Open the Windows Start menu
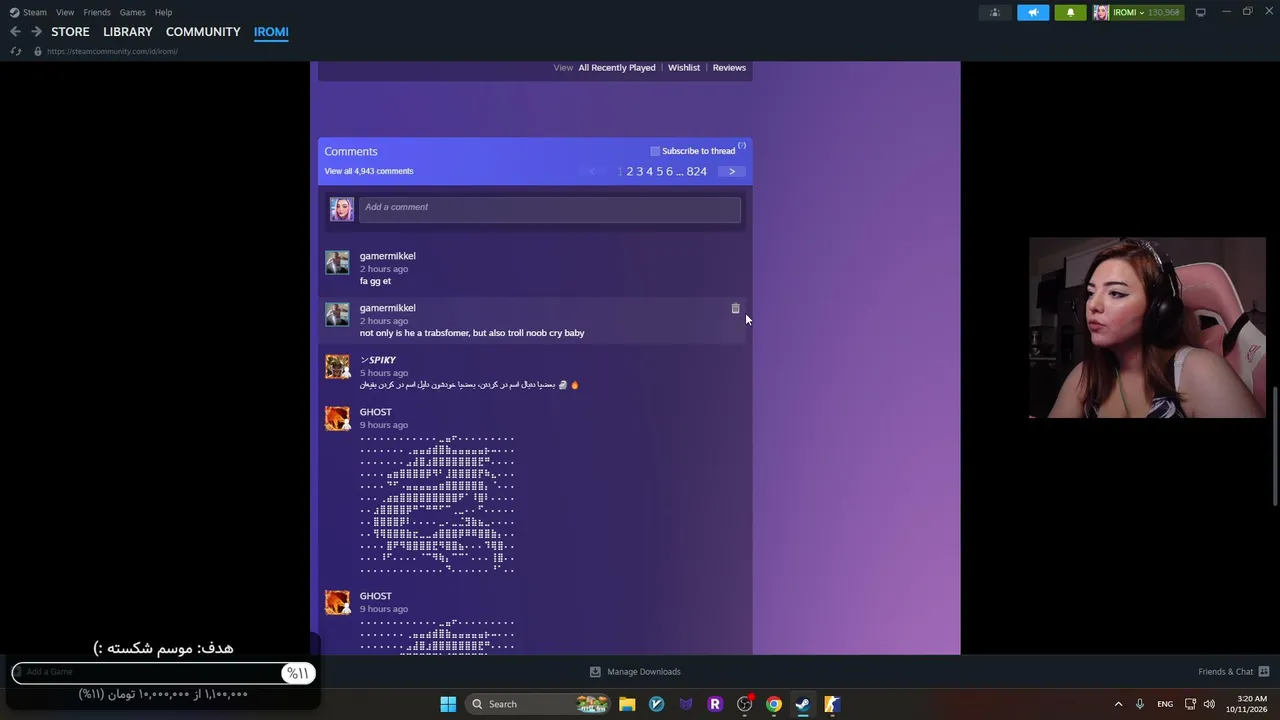This screenshot has height=720, width=1280. tap(448, 704)
